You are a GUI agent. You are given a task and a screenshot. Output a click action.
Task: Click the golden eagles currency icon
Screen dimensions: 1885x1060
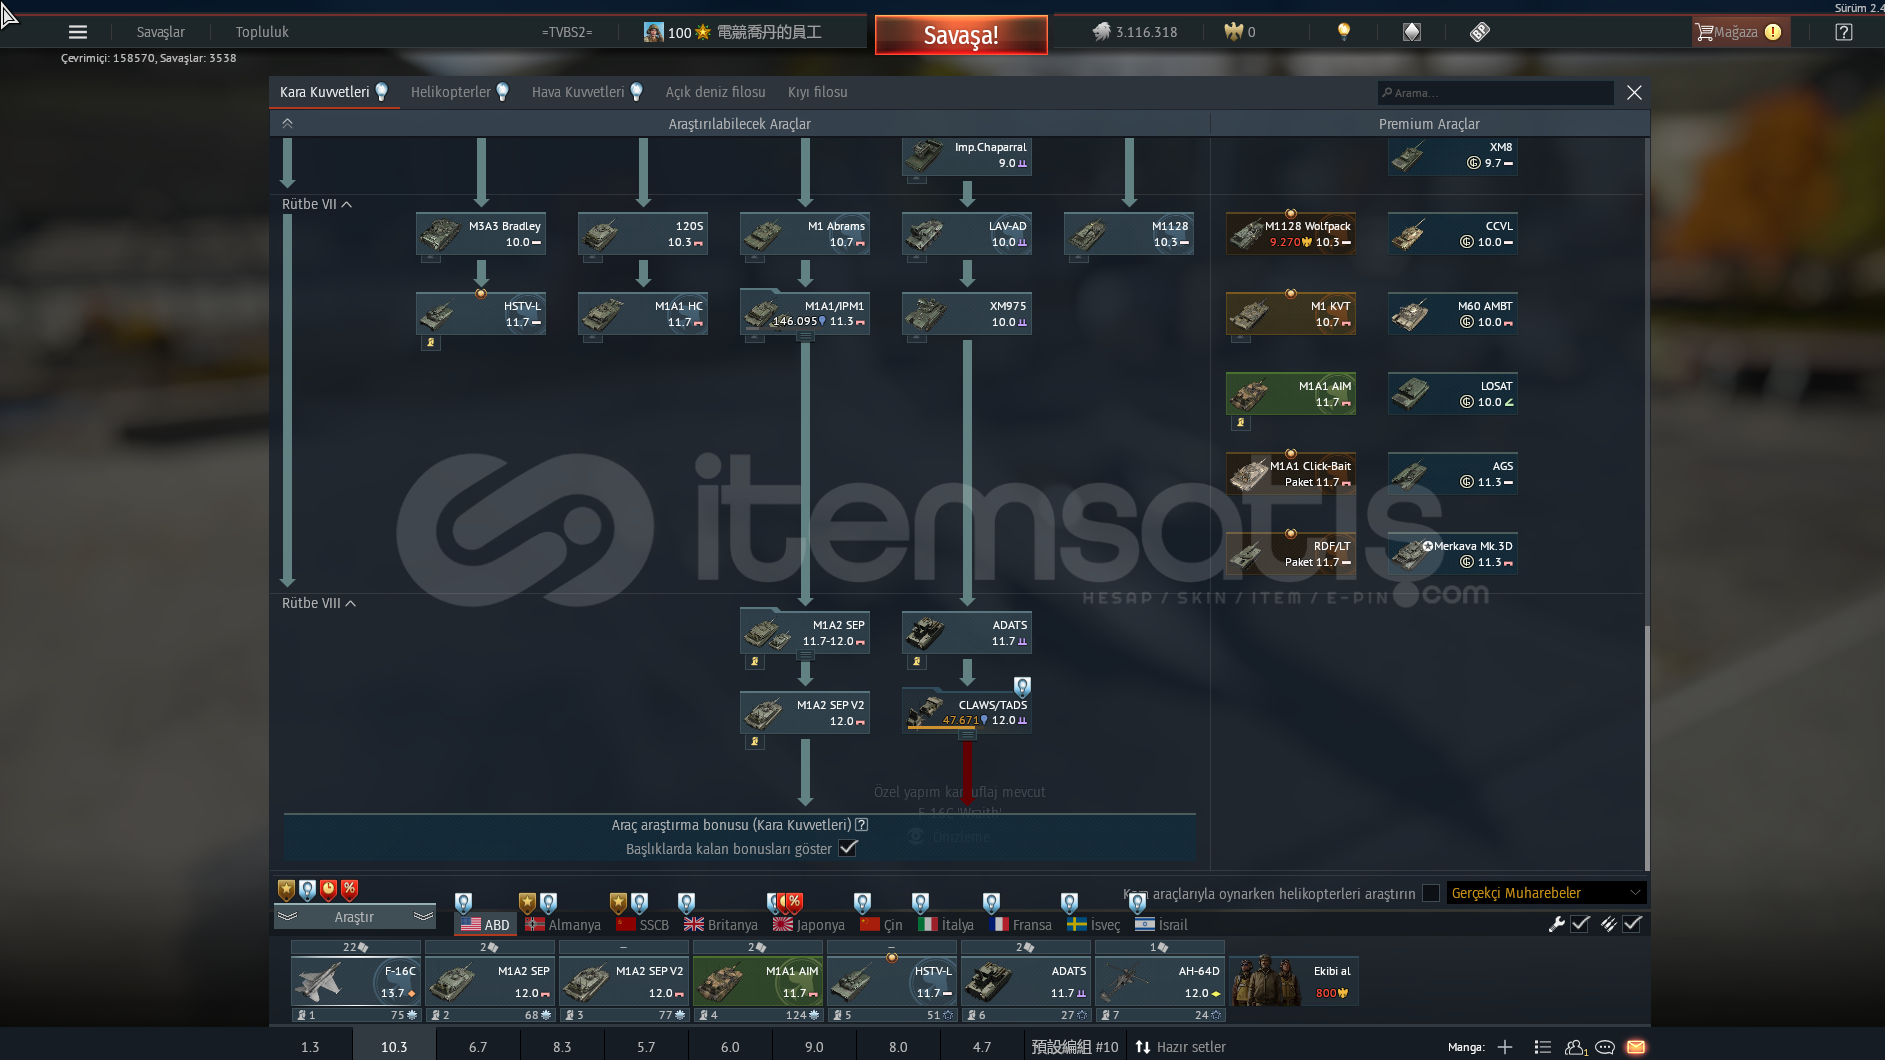(x=1233, y=32)
